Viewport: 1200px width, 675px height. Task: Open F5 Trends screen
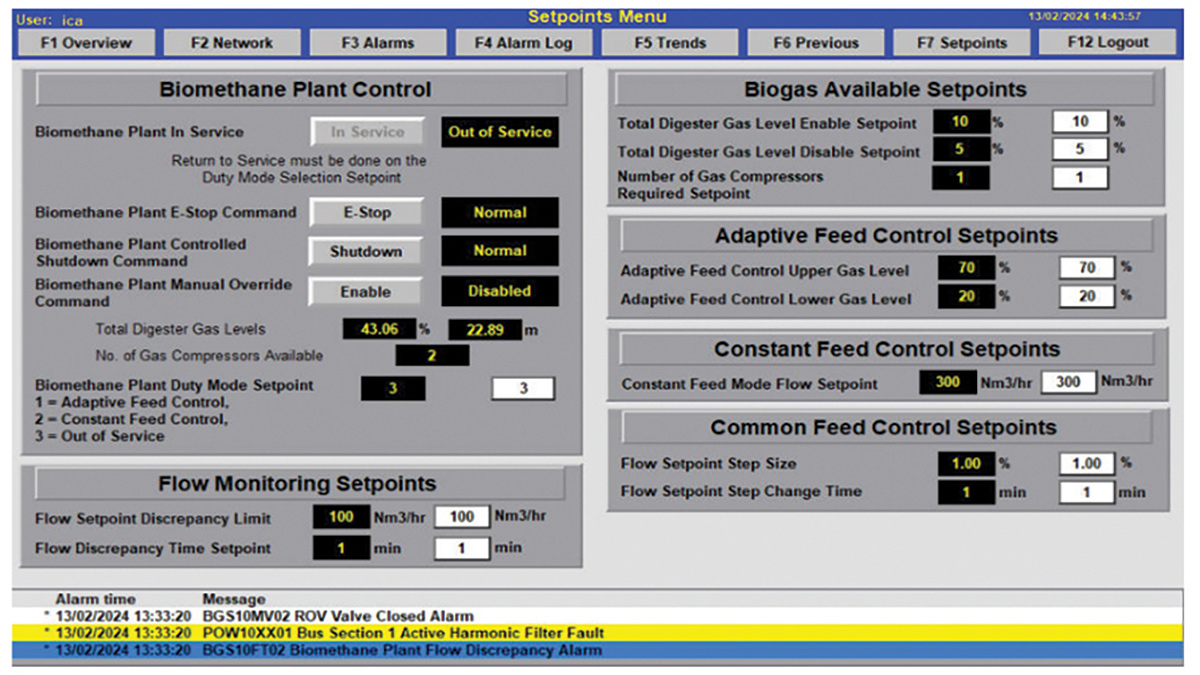pos(669,43)
